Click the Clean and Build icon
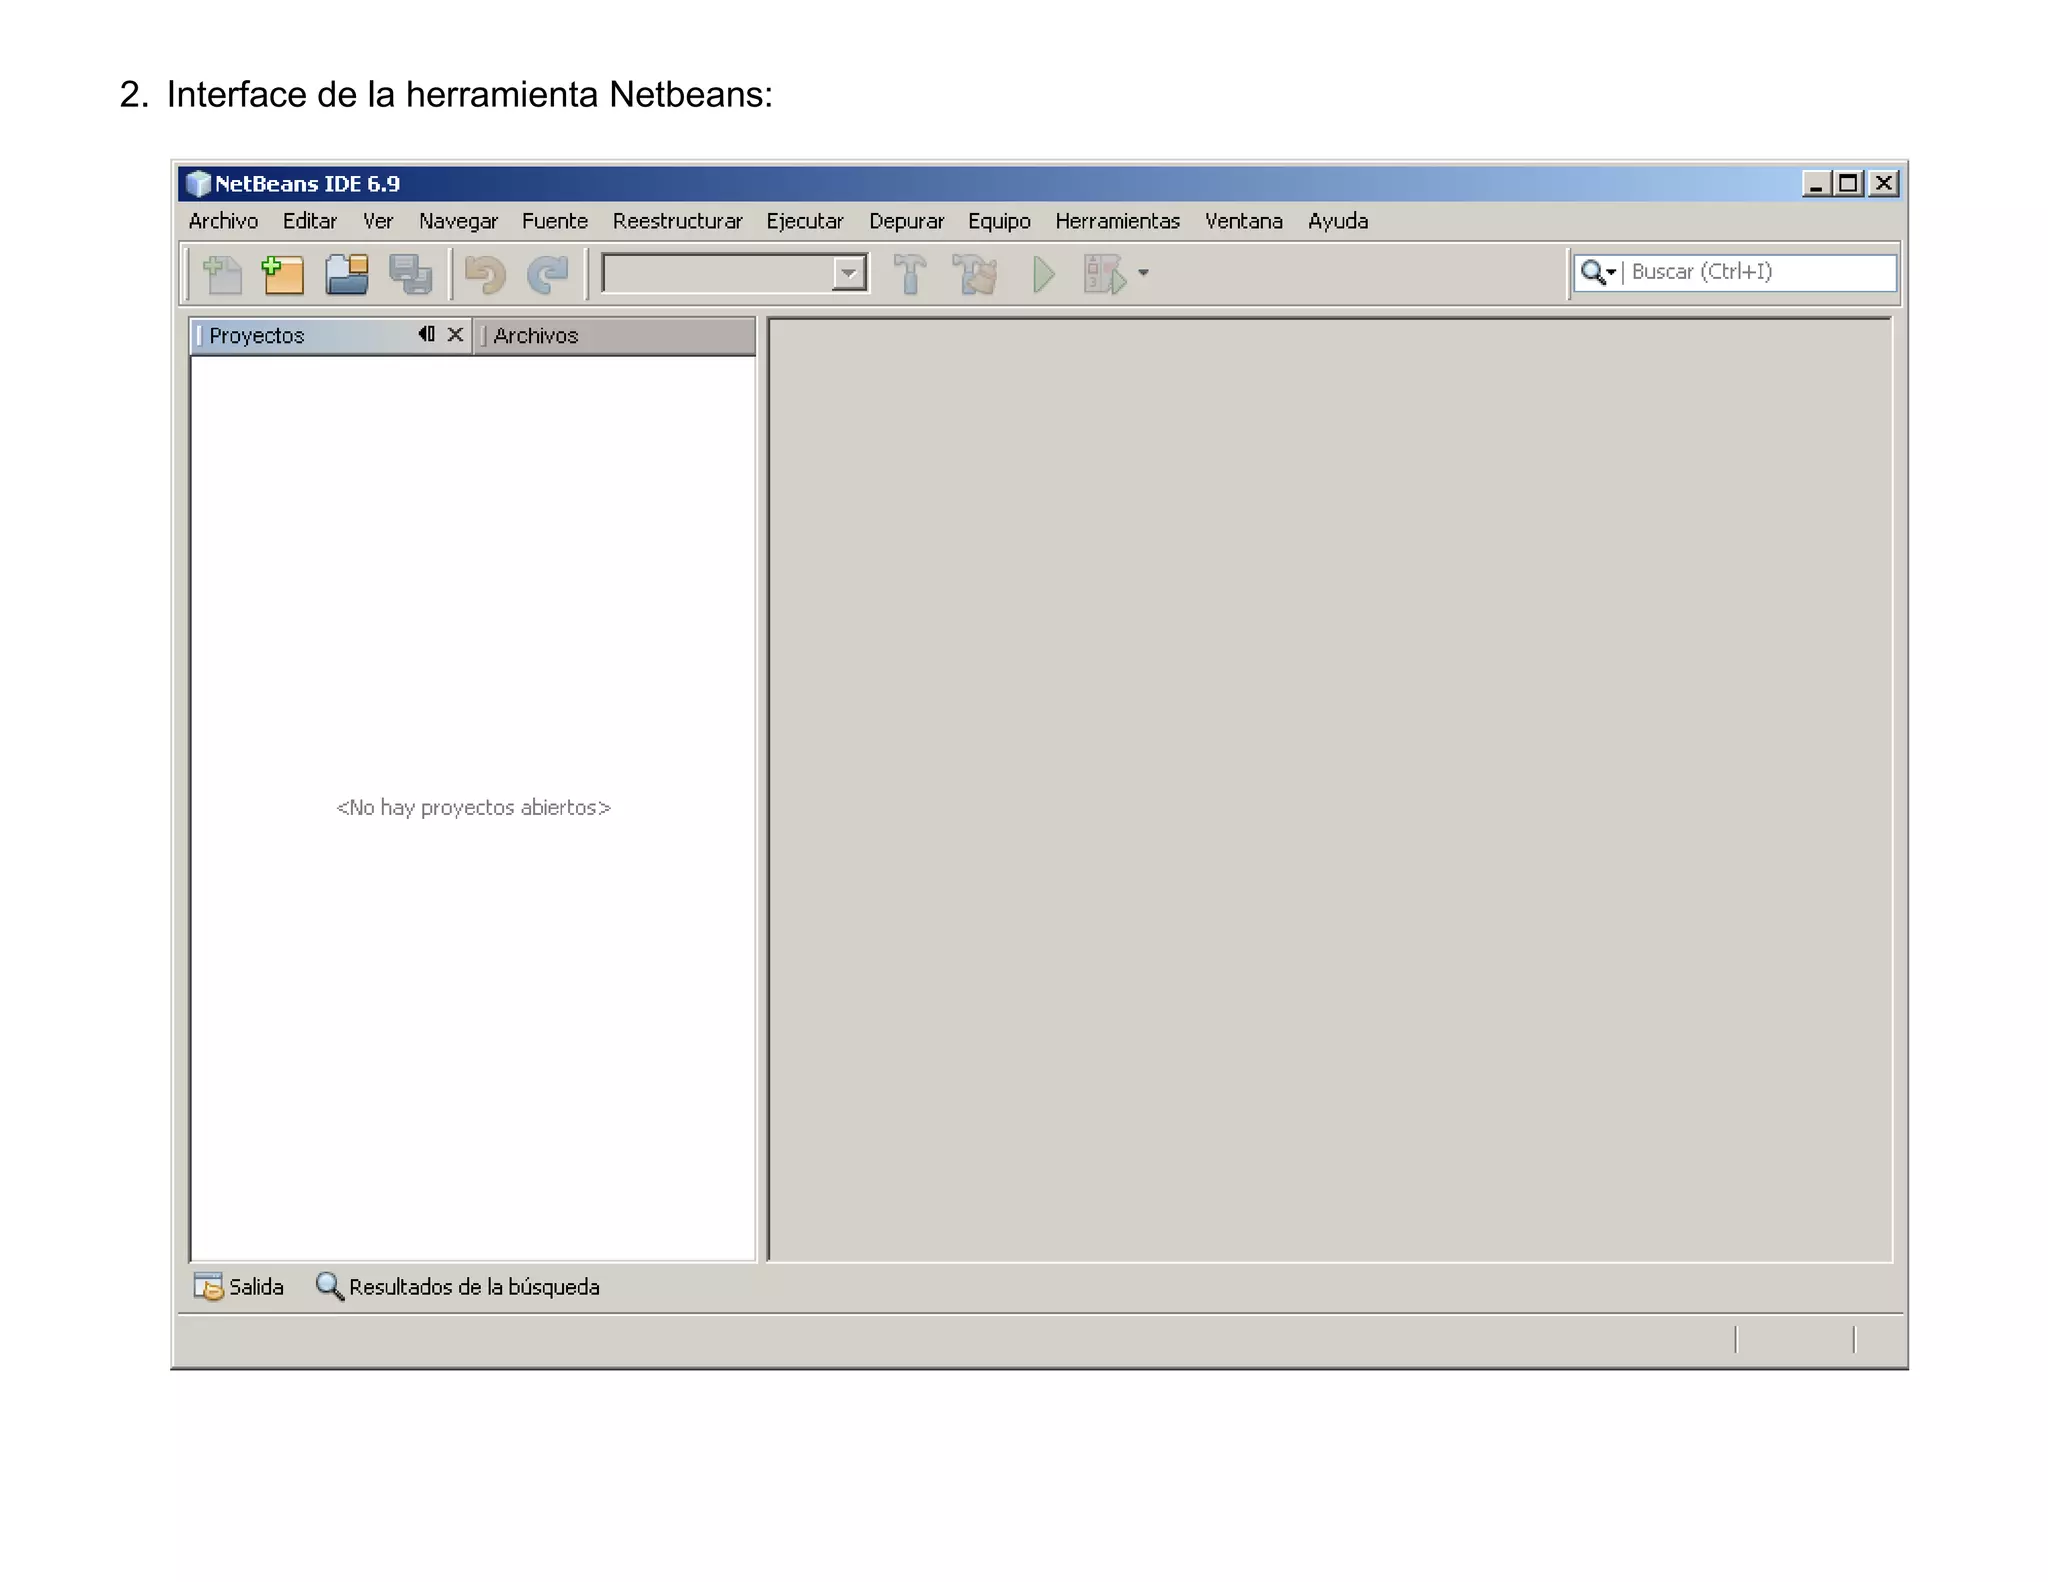This screenshot has width=2048, height=1582. pos(975,274)
